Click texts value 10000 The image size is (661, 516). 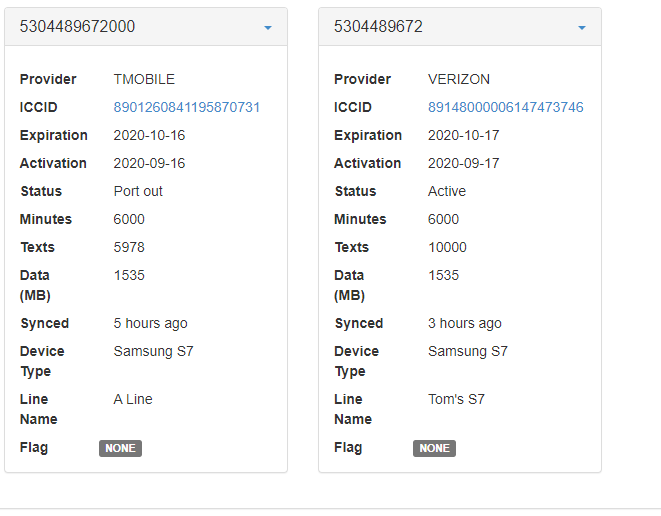pyautogui.click(x=447, y=247)
